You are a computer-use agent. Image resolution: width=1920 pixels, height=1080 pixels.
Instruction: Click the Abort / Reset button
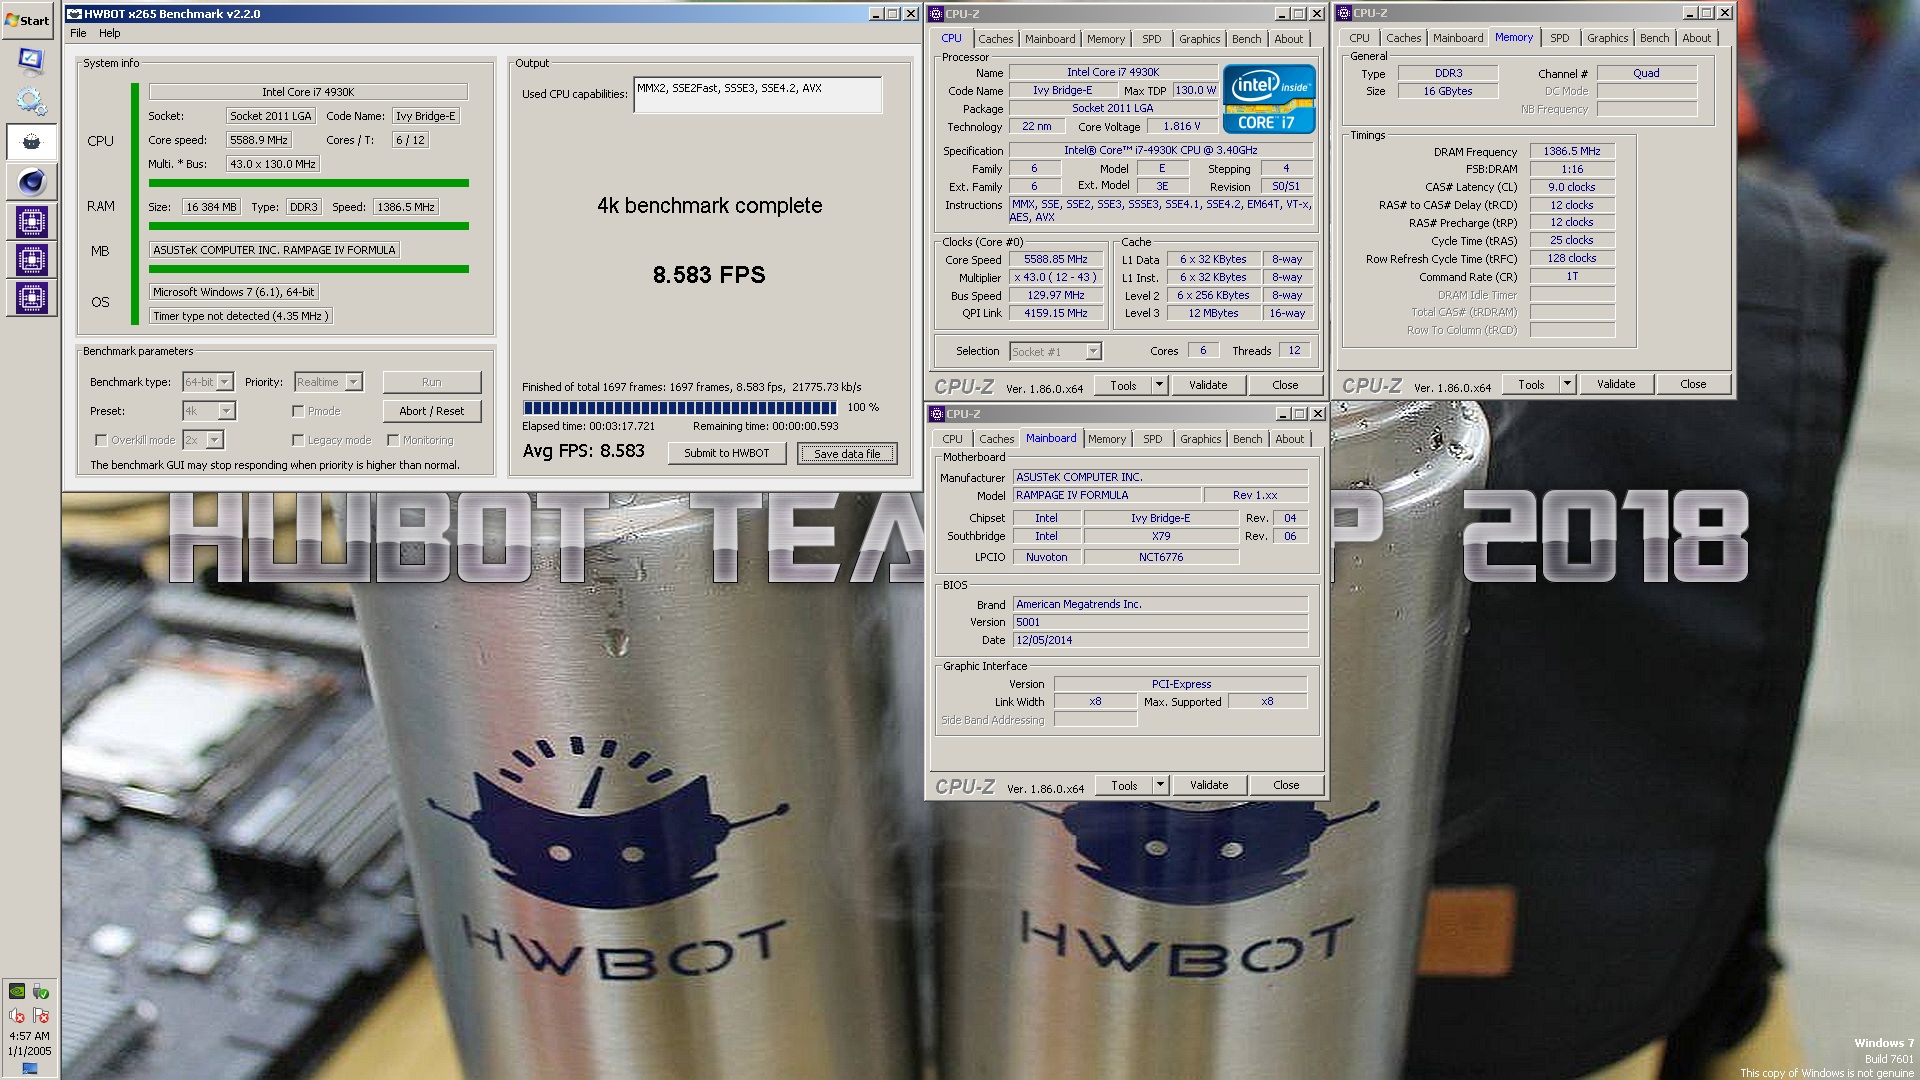[431, 411]
